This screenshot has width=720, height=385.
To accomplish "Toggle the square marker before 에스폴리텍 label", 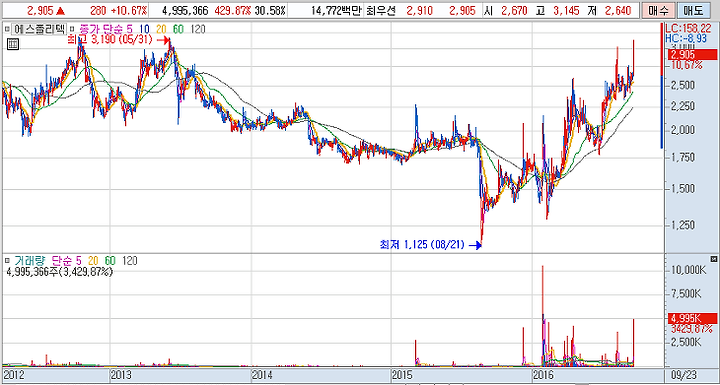I will coord(7,29).
